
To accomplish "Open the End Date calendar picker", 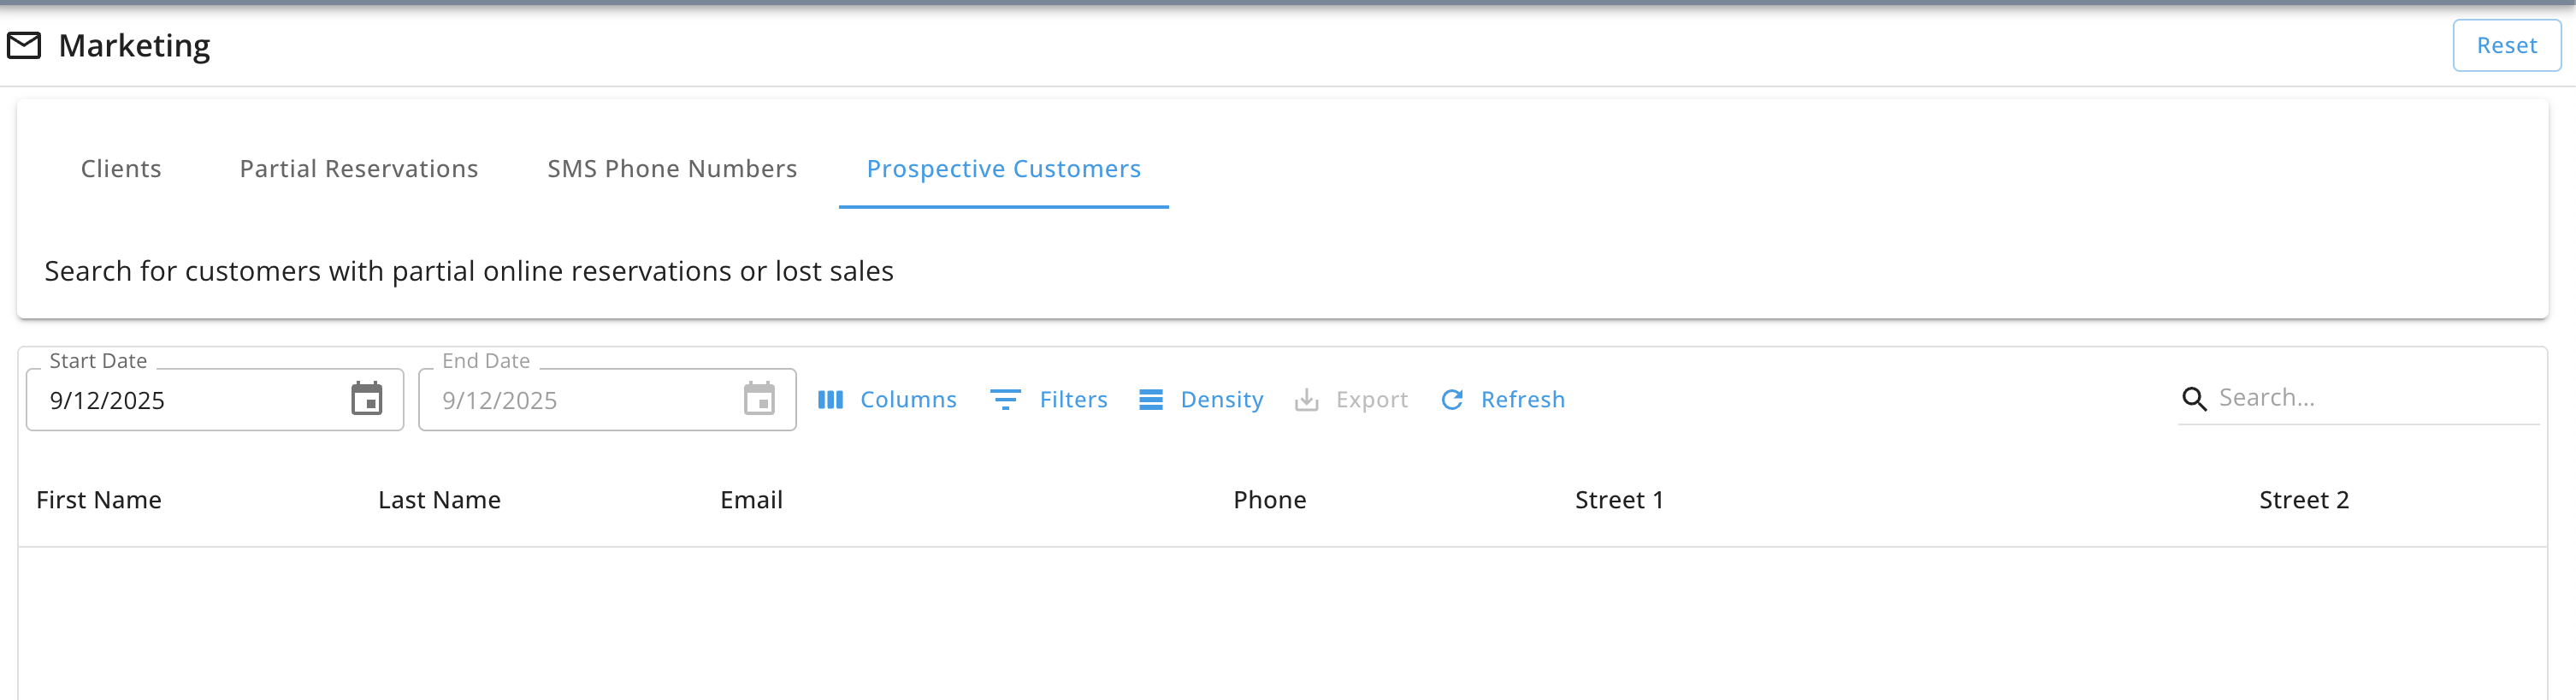I will (x=759, y=399).
